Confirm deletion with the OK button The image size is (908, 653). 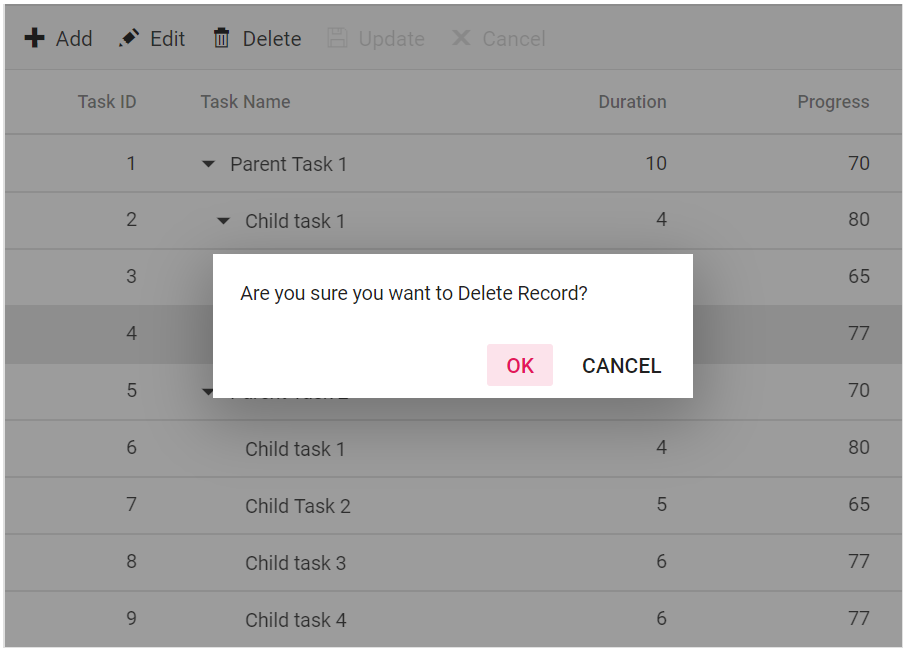[519, 365]
